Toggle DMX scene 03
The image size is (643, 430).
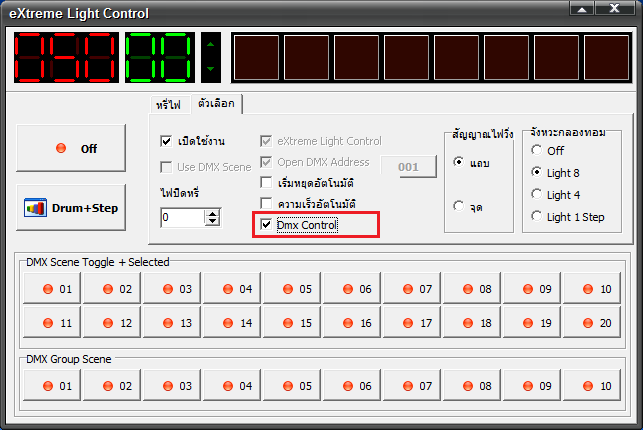coord(172,289)
